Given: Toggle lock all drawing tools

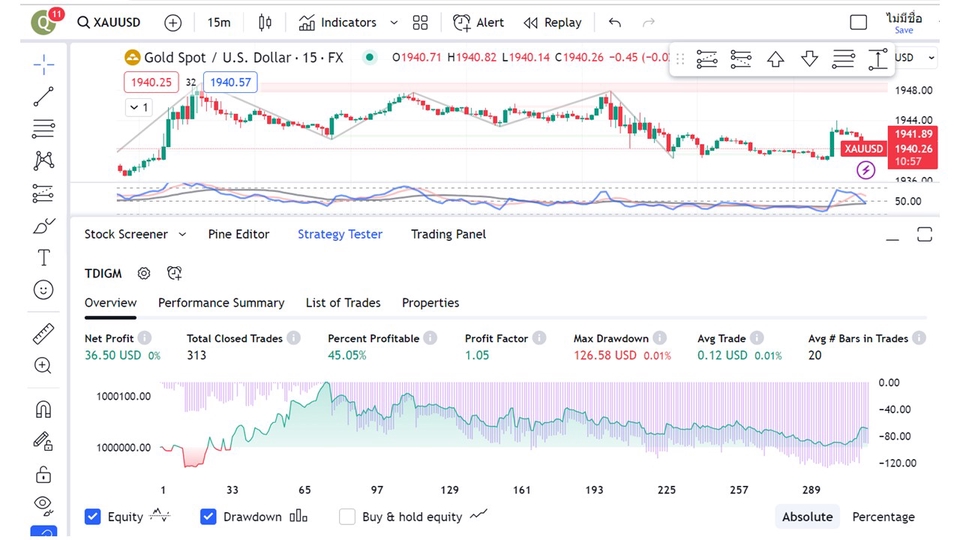Looking at the screenshot, I should (x=43, y=474).
